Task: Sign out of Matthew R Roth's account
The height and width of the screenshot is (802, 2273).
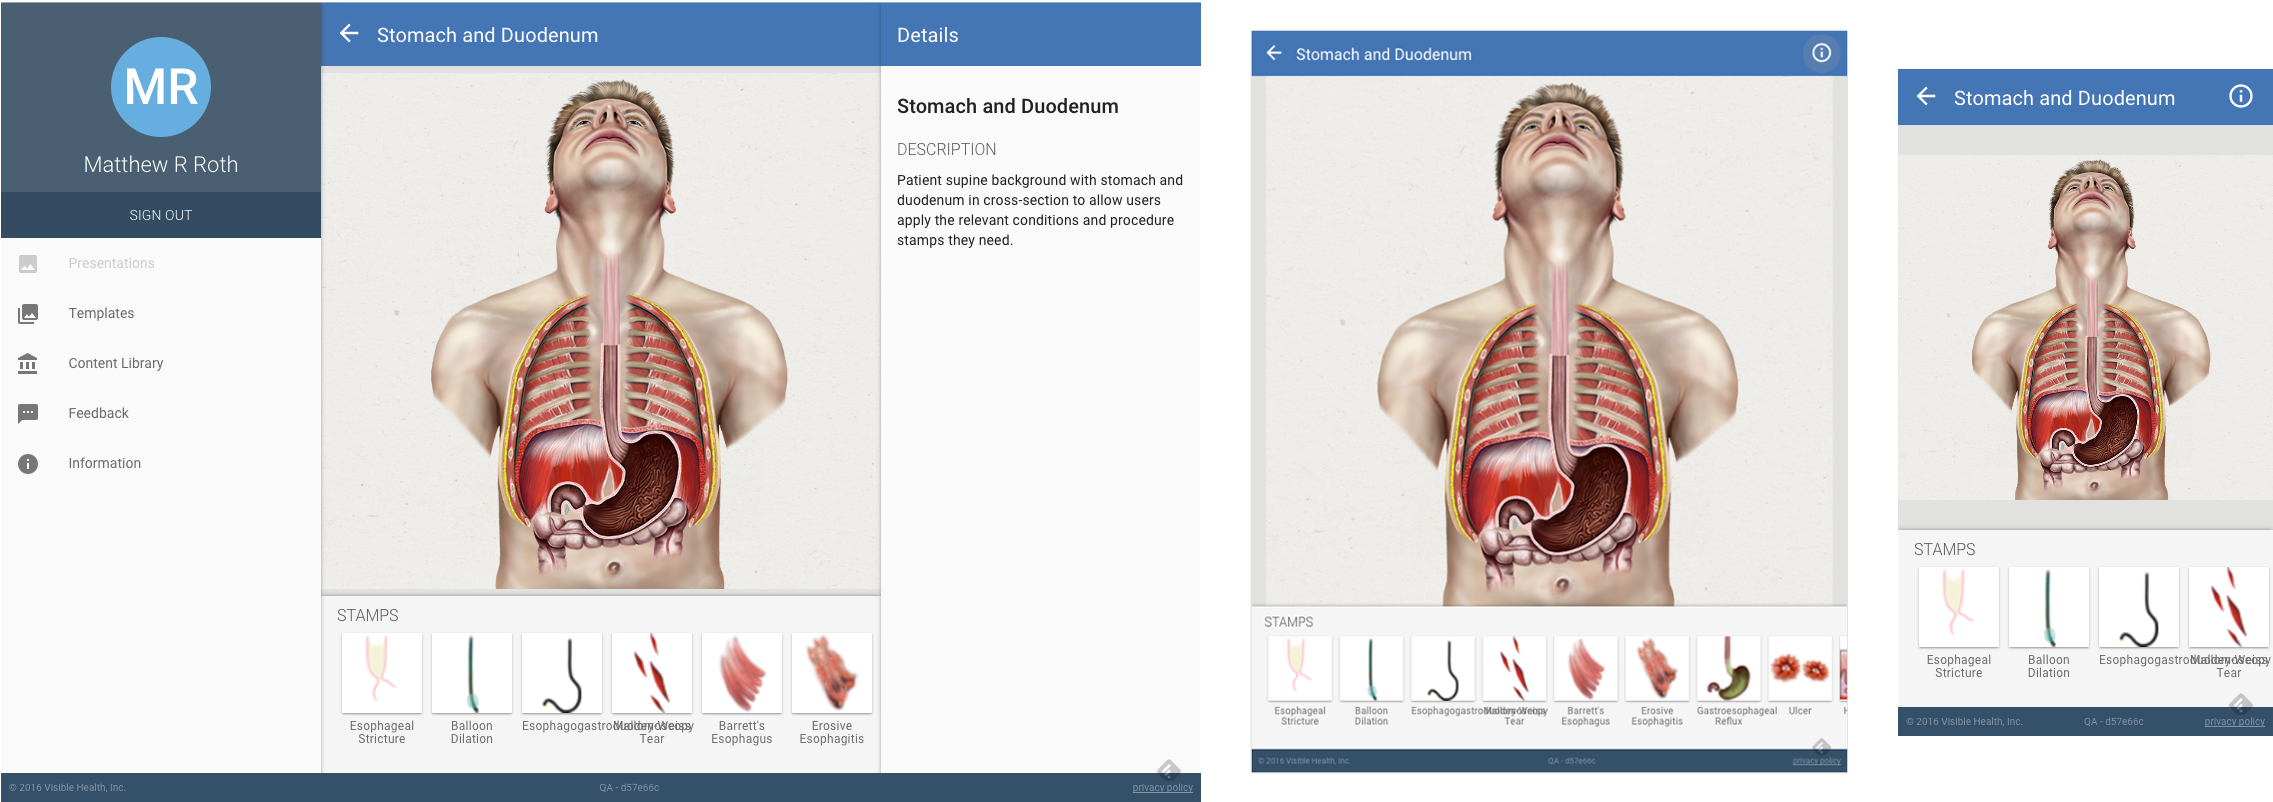Action: click(x=160, y=215)
